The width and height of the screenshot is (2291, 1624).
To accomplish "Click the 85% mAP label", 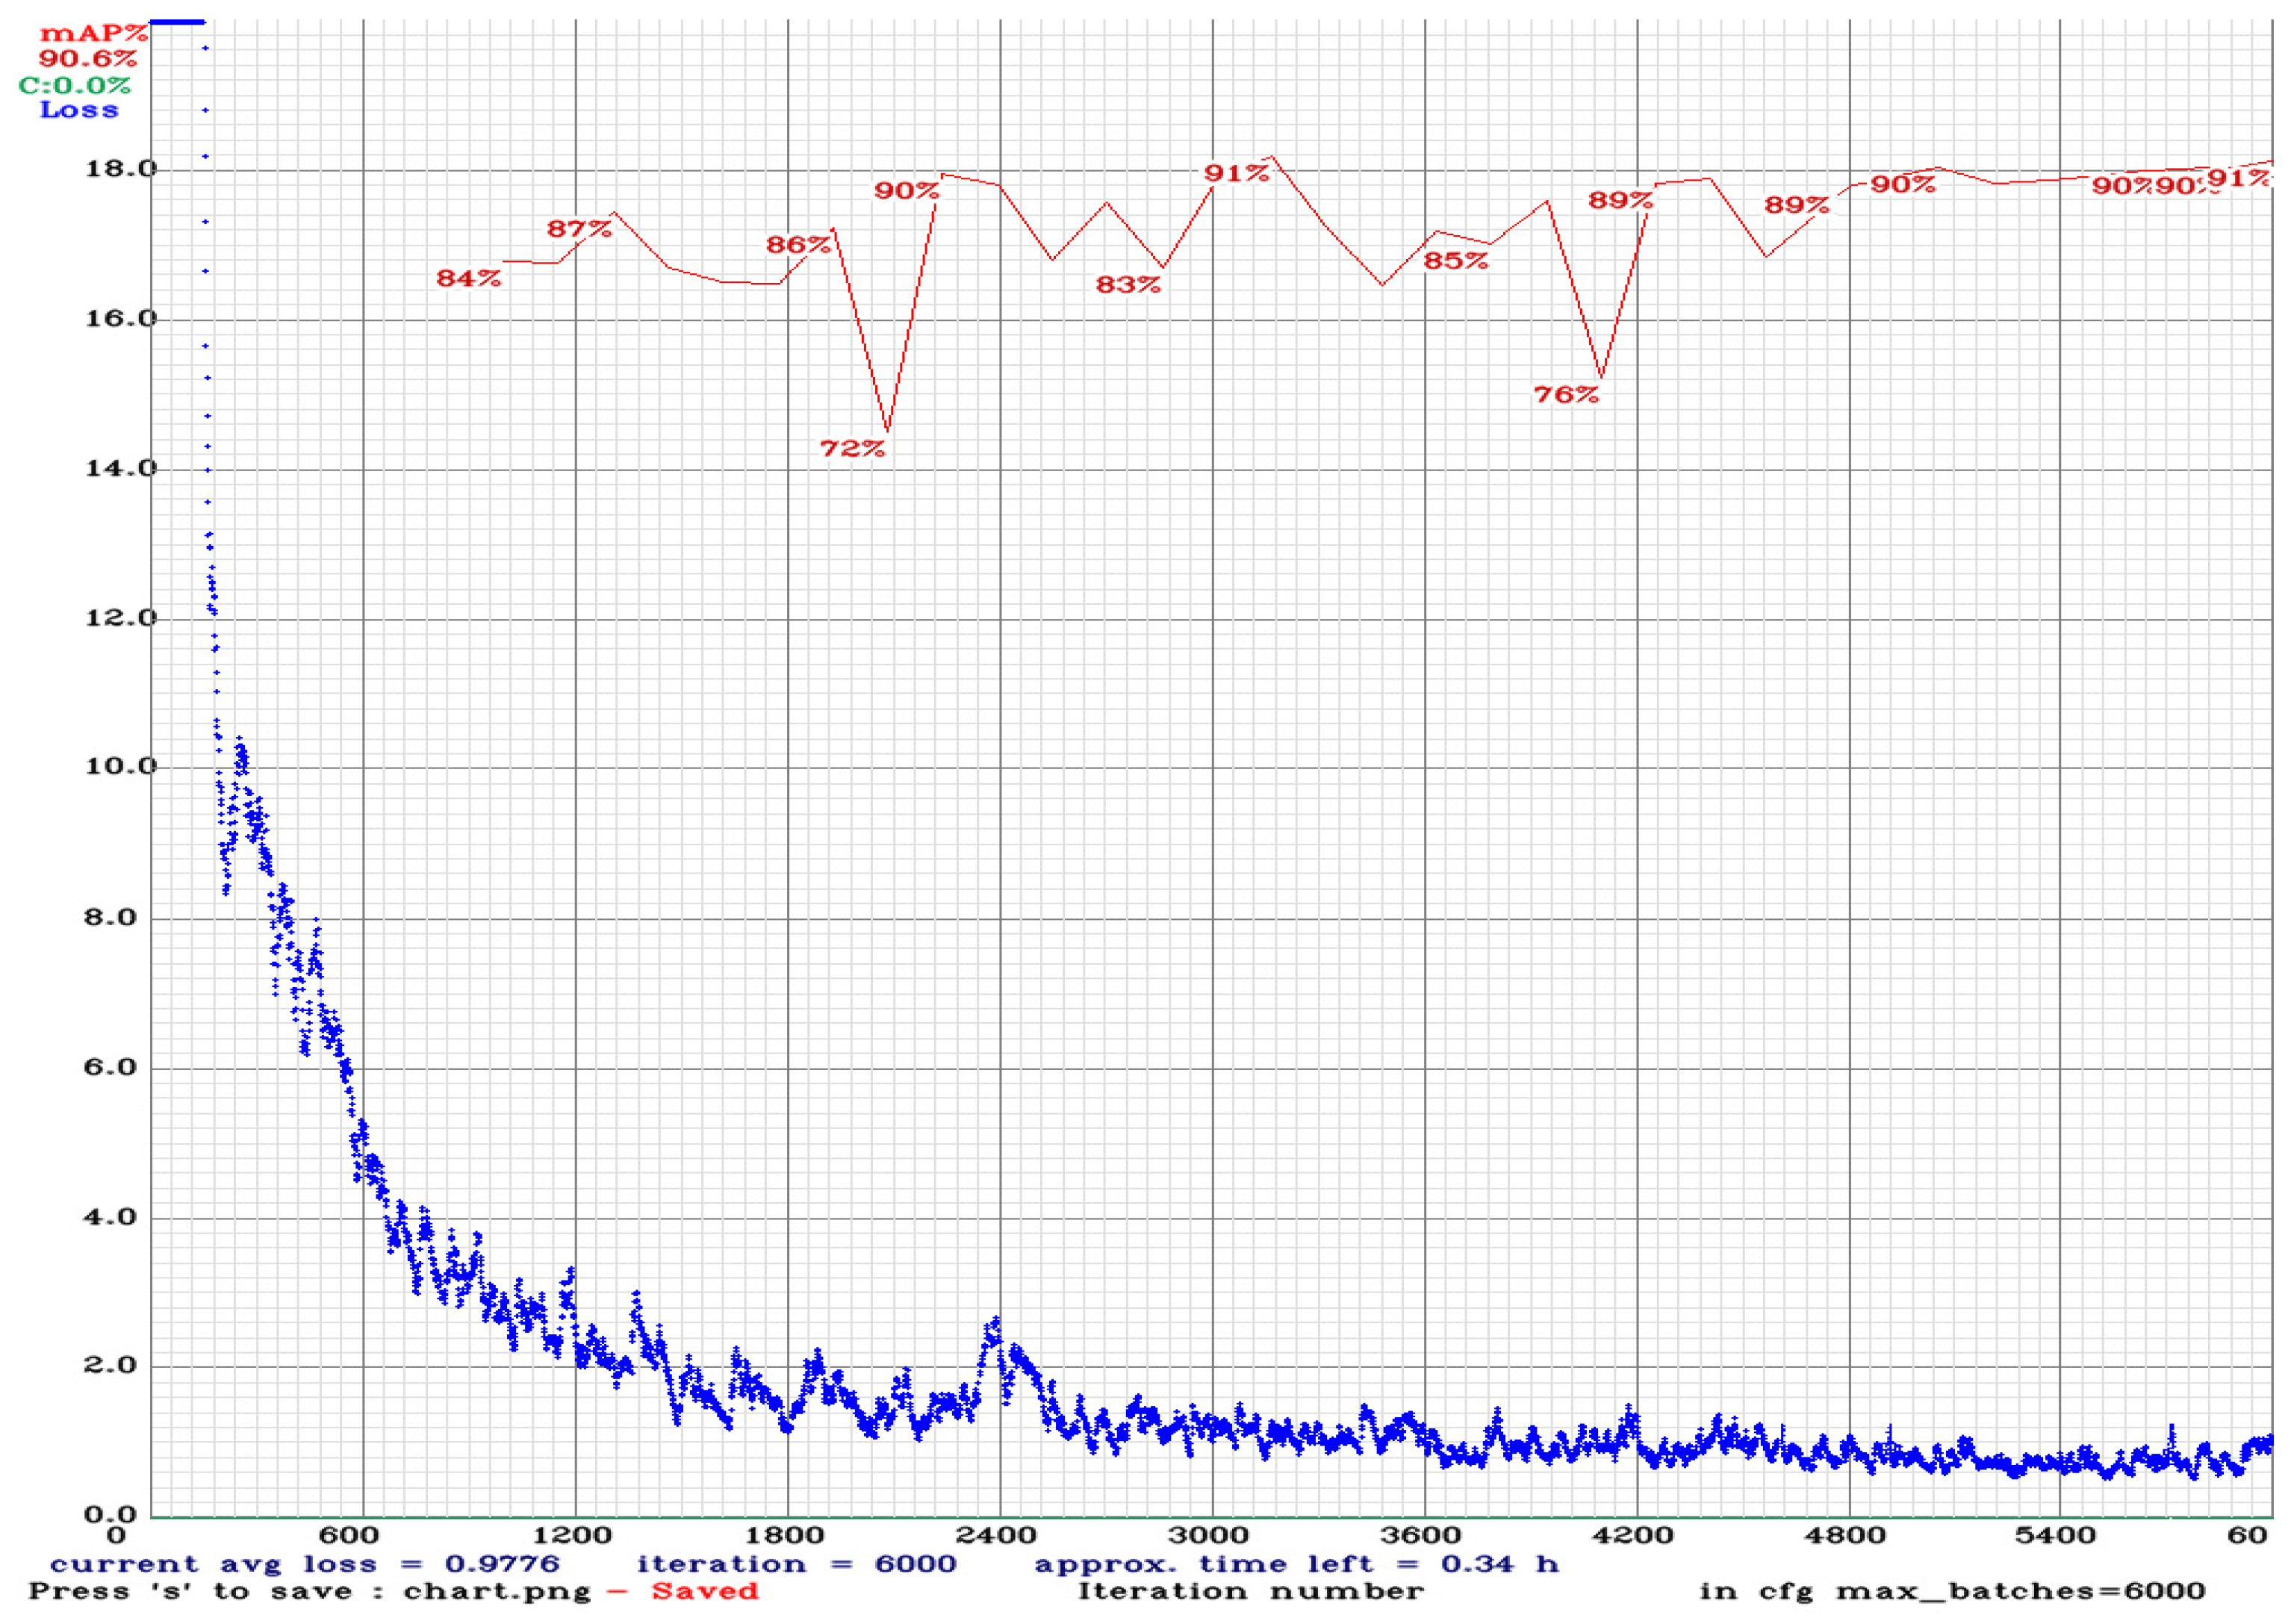I will [1455, 260].
